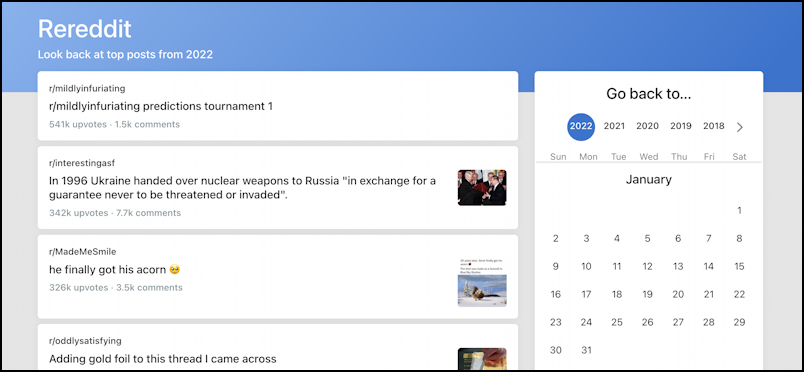The width and height of the screenshot is (804, 372).
Task: Pick January 26 in the calendar
Action: [648, 322]
